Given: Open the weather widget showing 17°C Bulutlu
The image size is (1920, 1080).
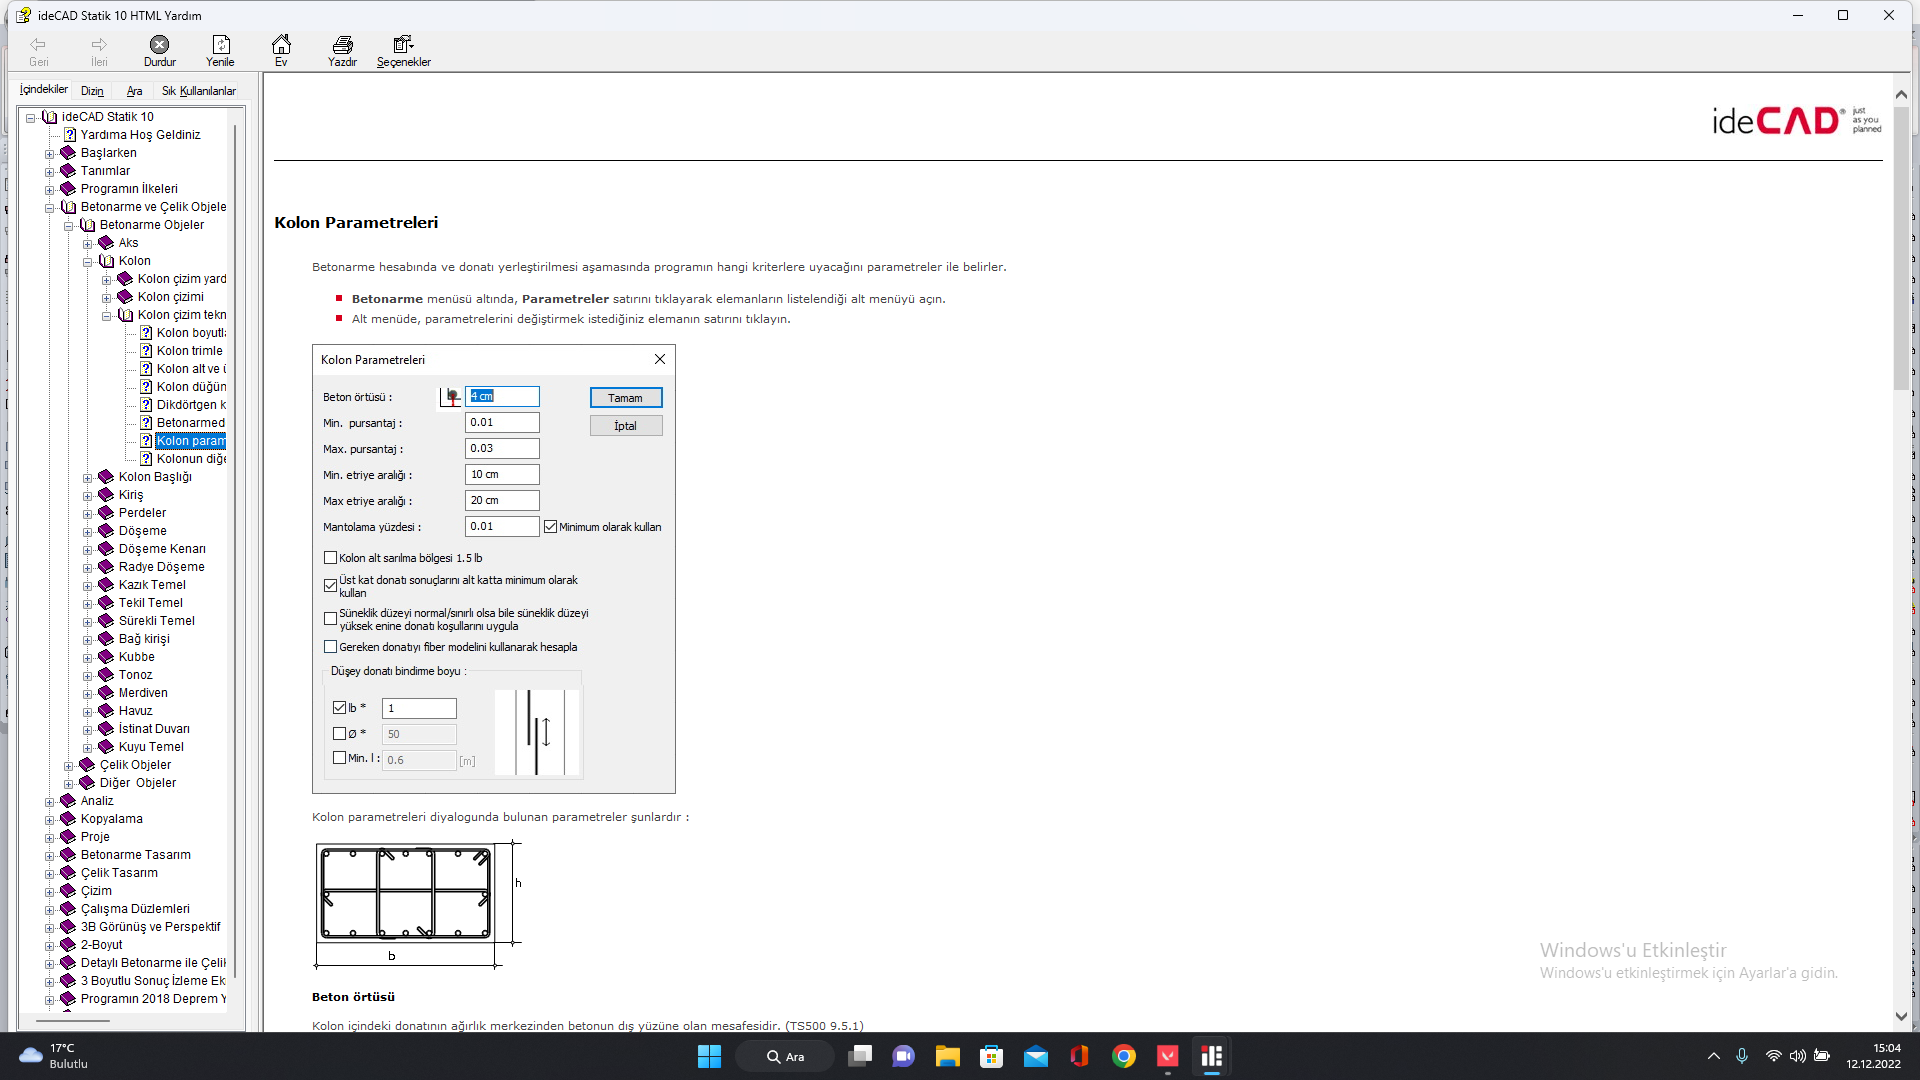Looking at the screenshot, I should [x=55, y=1056].
